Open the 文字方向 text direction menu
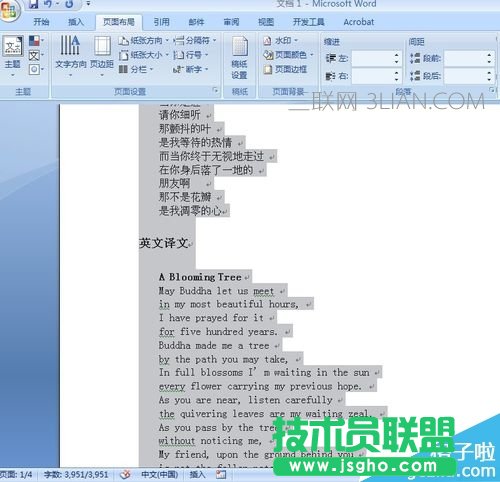This screenshot has height=482, width=500. [x=70, y=56]
